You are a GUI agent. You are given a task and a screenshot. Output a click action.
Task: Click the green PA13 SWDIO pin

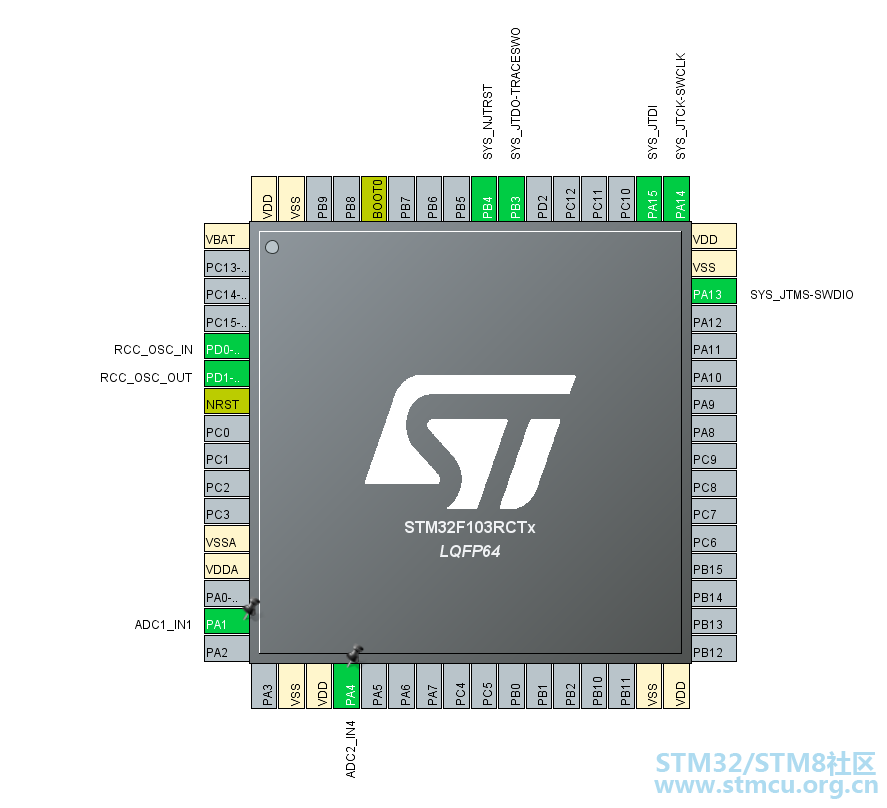coord(714,291)
